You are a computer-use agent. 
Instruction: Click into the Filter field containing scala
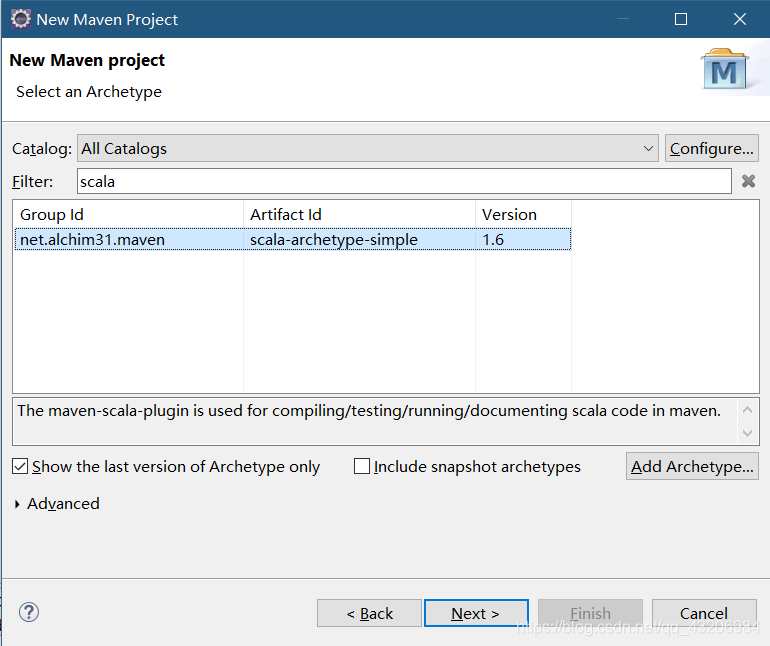[x=404, y=181]
